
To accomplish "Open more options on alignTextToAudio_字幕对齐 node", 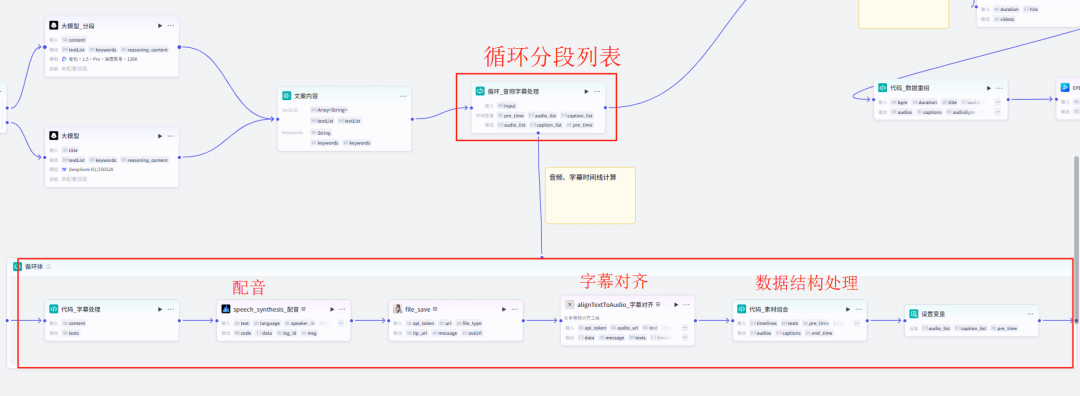I will click(687, 304).
